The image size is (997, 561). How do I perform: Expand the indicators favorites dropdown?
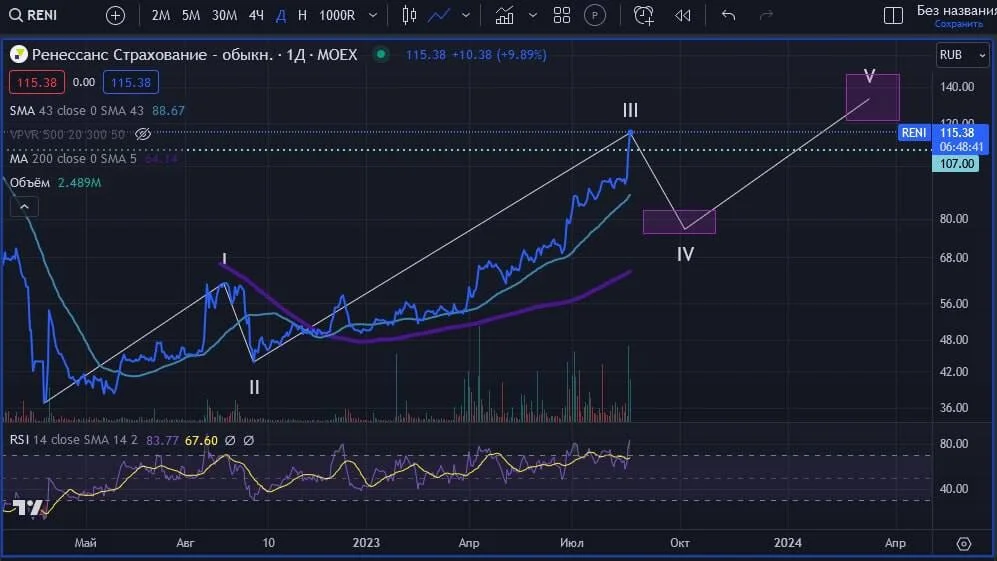pyautogui.click(x=533, y=15)
